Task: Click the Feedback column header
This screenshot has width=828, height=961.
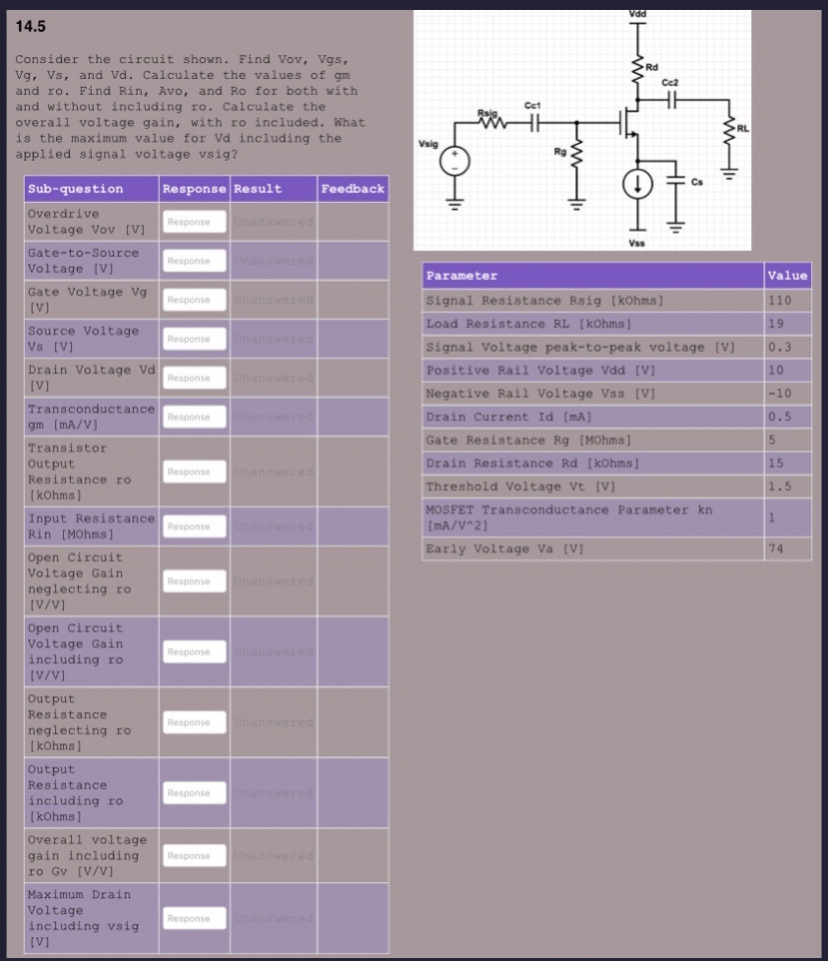Action: pos(352,188)
